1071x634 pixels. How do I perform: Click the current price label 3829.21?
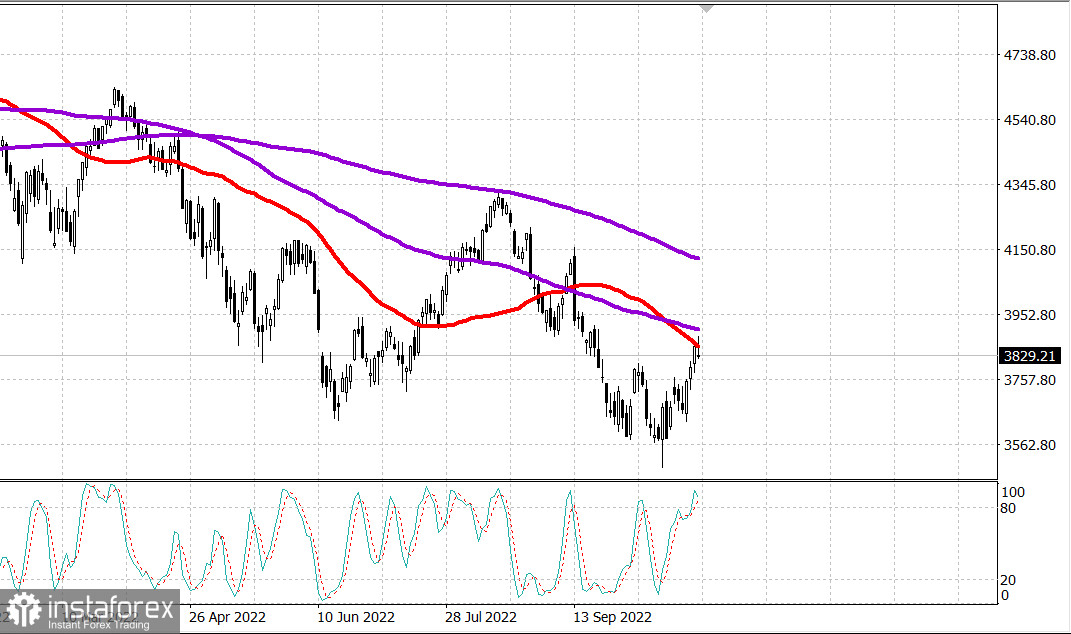1029,356
